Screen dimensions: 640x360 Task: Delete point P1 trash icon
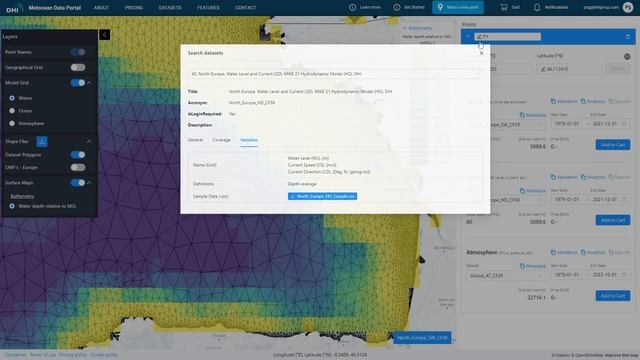[x=628, y=37]
